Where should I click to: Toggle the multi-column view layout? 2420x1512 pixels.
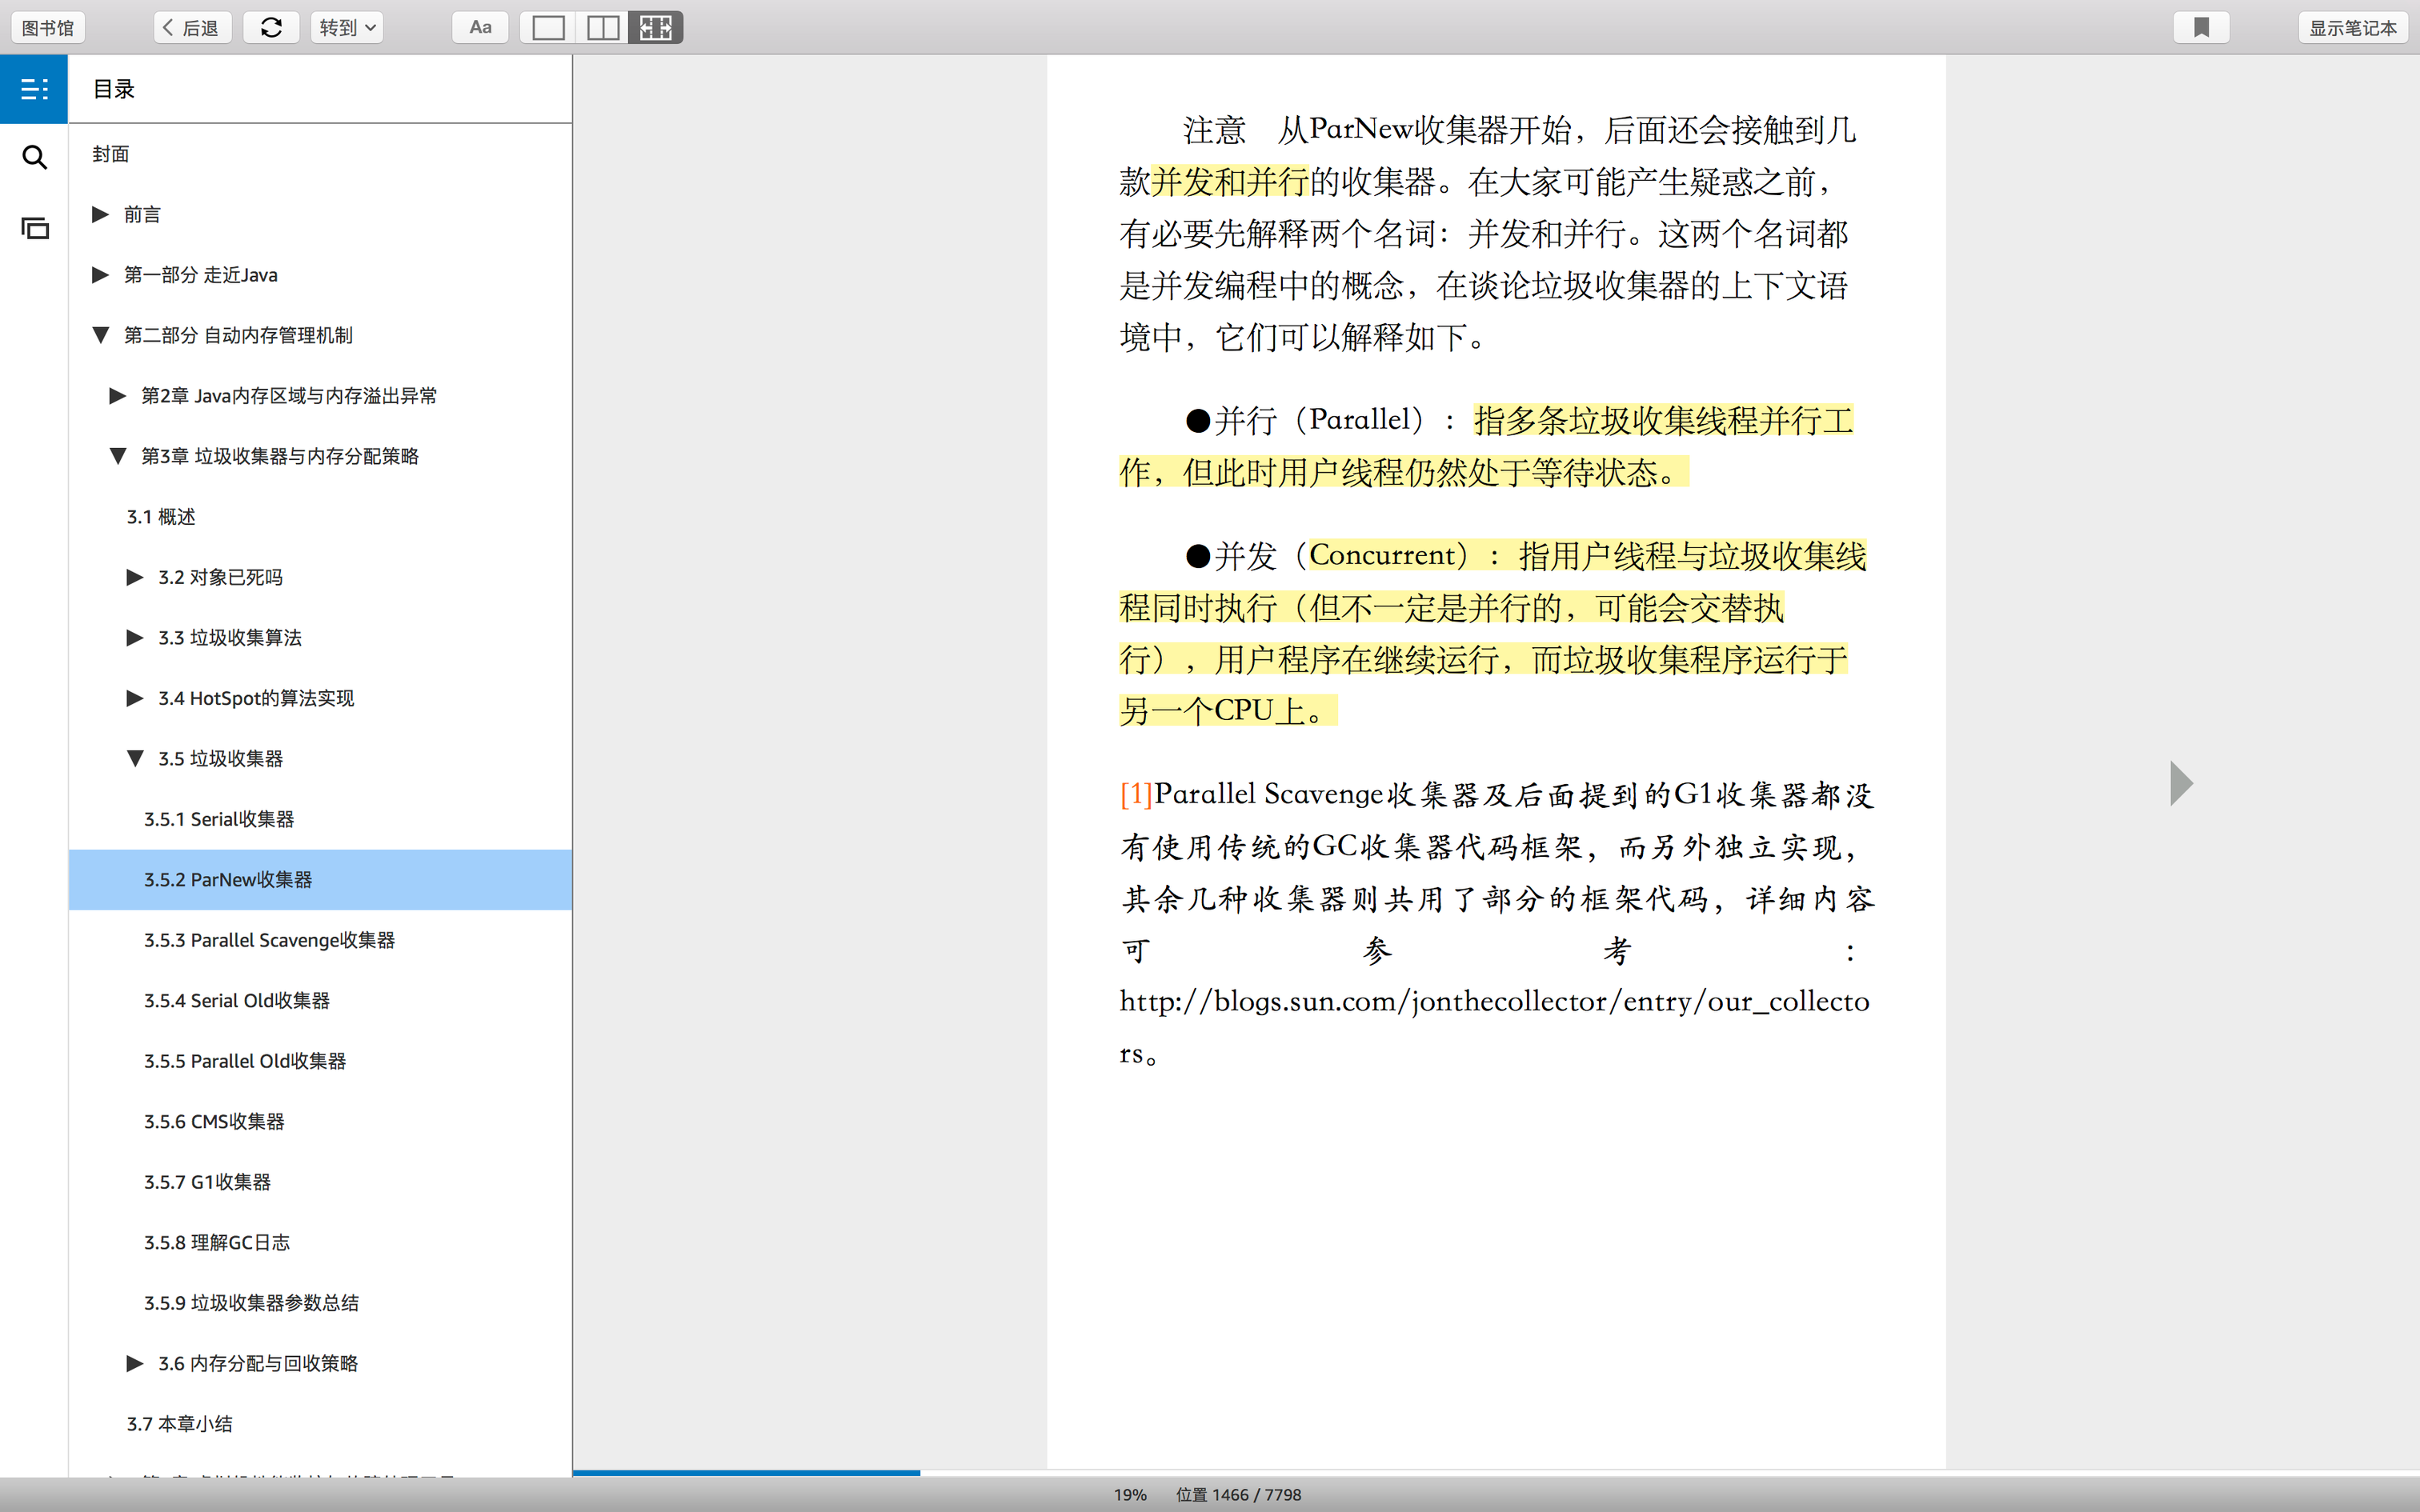656,28
